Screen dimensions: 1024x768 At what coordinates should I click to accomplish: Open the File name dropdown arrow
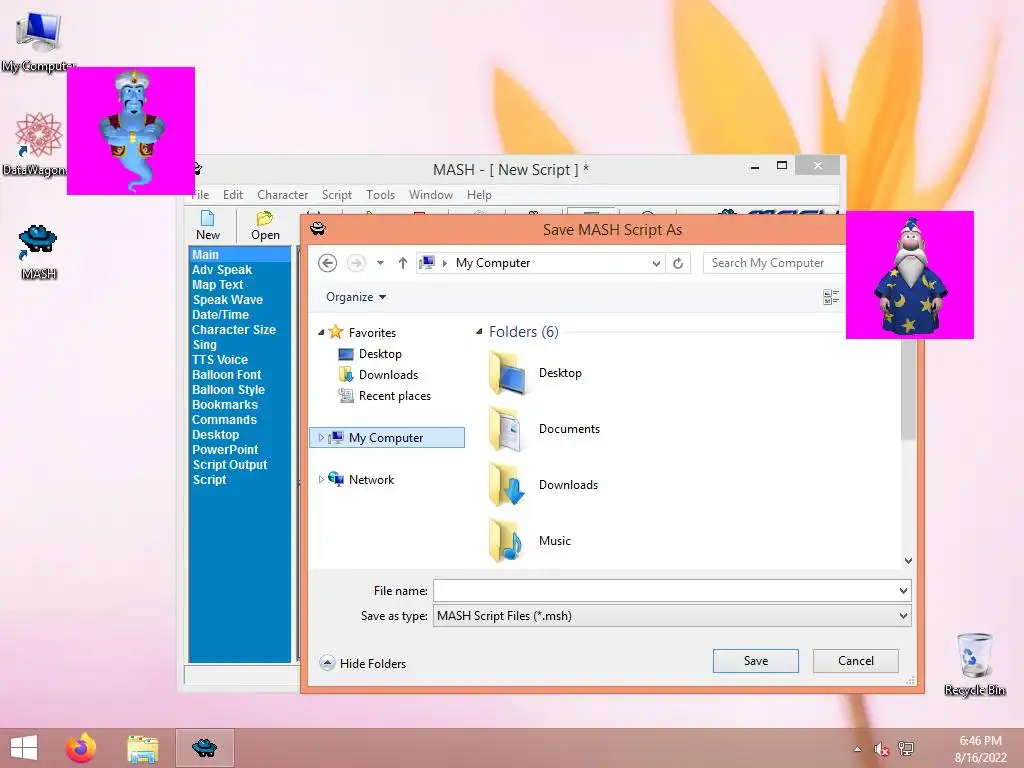[903, 591]
